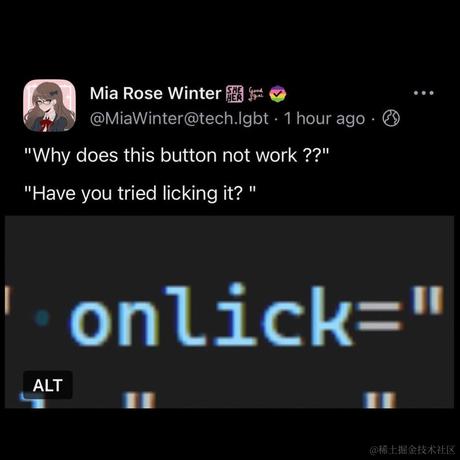The height and width of the screenshot is (460, 460).
Task: Show the ALT text description badge
Action: [48, 385]
